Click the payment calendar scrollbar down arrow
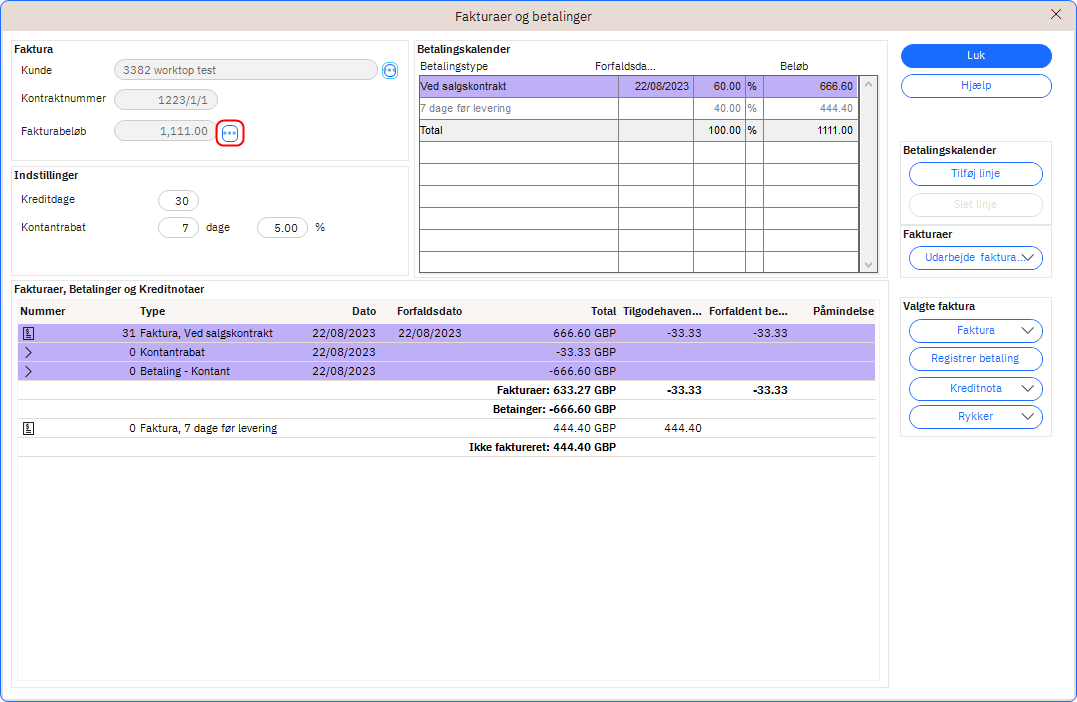1077x702 pixels. pos(867,264)
